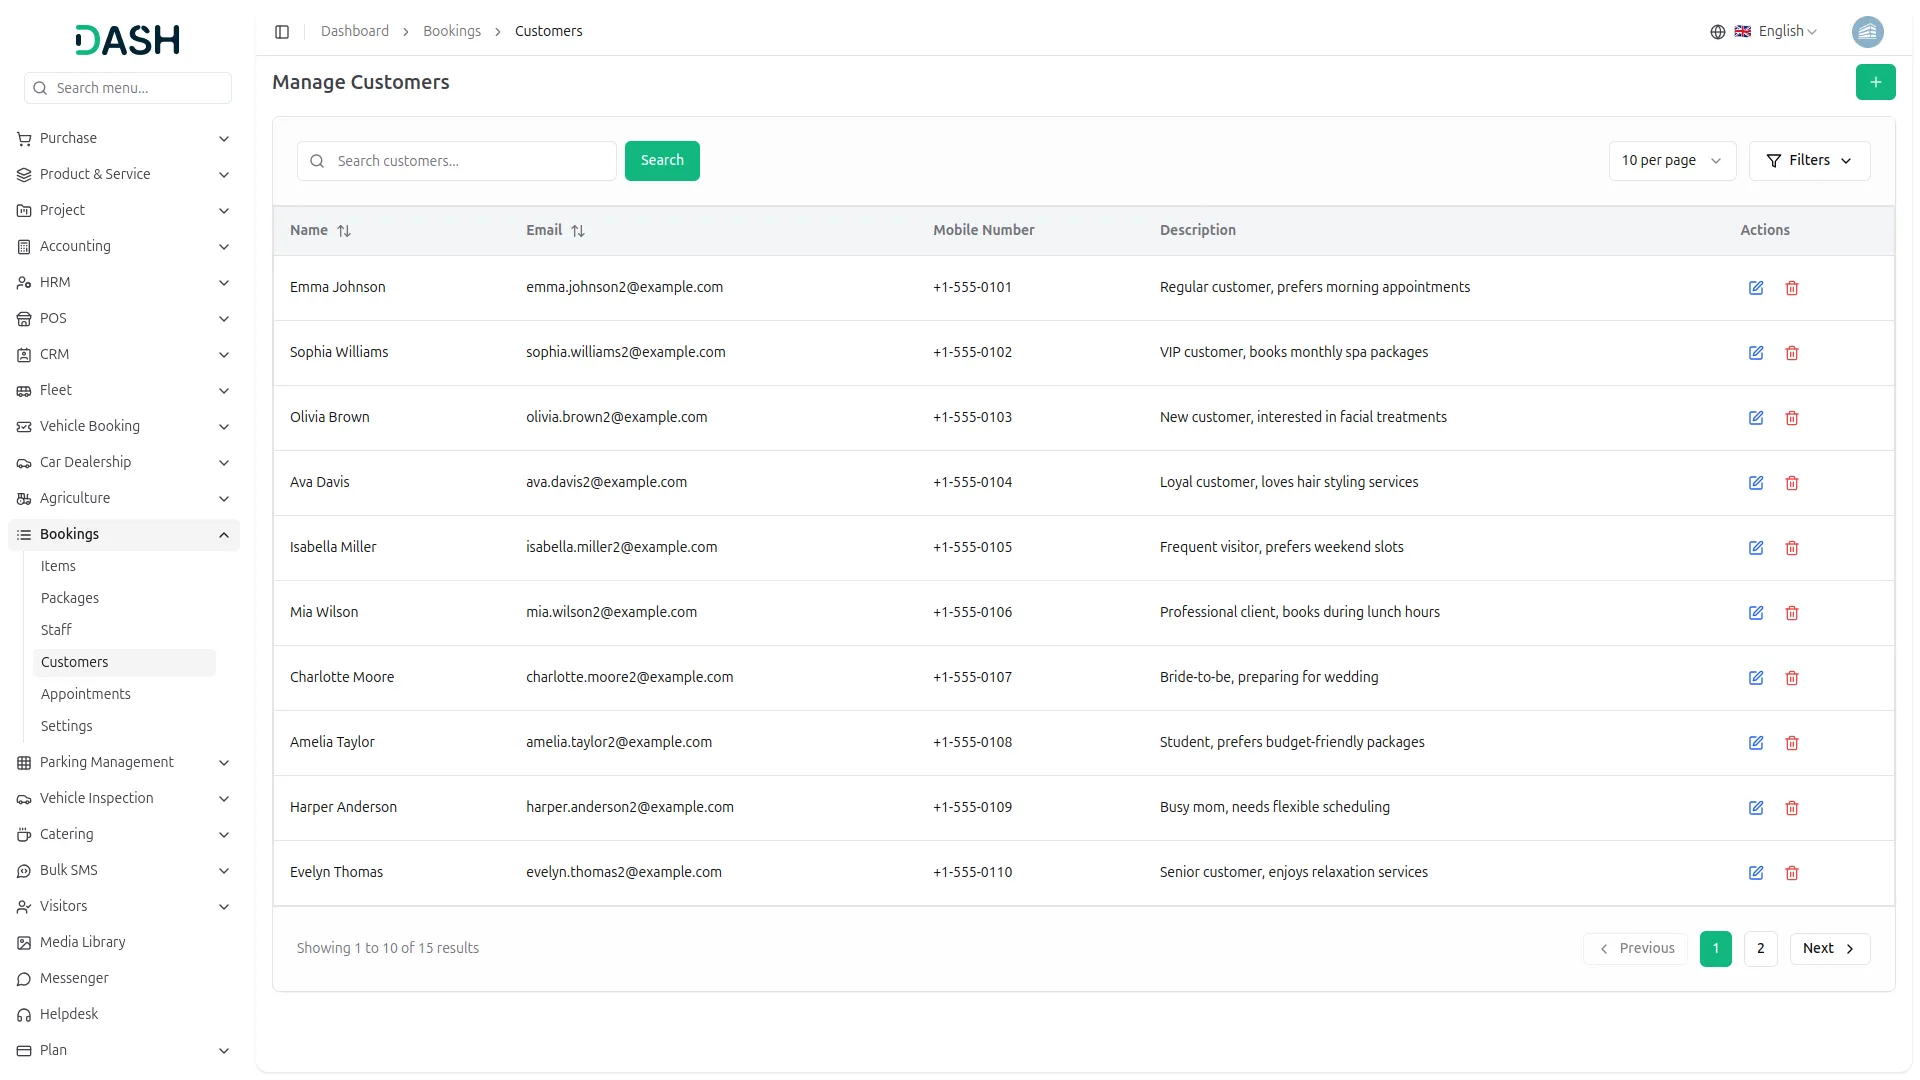The height and width of the screenshot is (1080, 1920).
Task: Open Staff submenu item
Action: (56, 631)
